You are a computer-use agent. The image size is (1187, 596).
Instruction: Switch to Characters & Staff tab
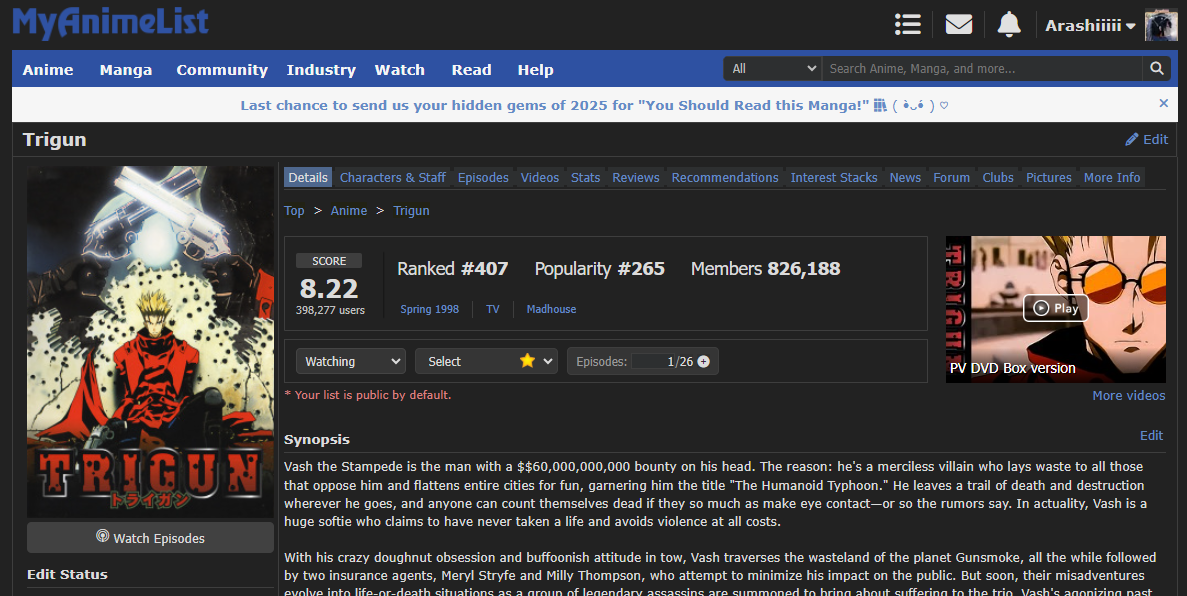click(393, 177)
